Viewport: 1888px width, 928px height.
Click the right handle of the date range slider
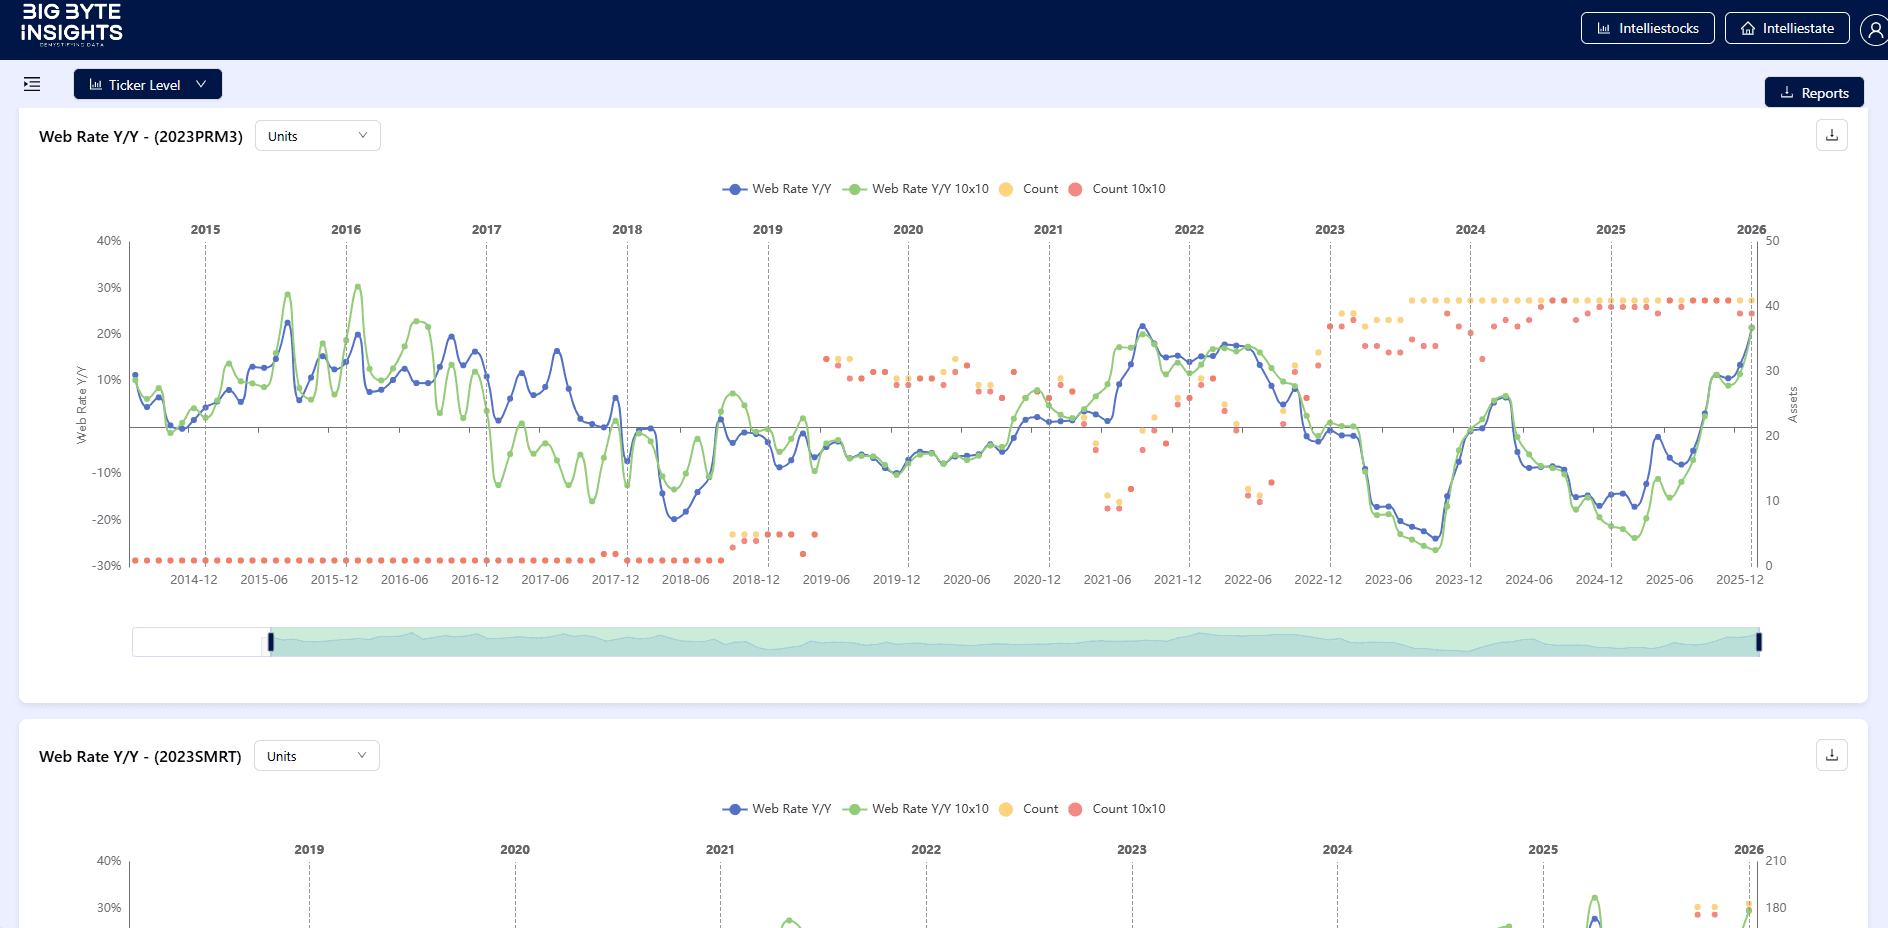(1757, 641)
